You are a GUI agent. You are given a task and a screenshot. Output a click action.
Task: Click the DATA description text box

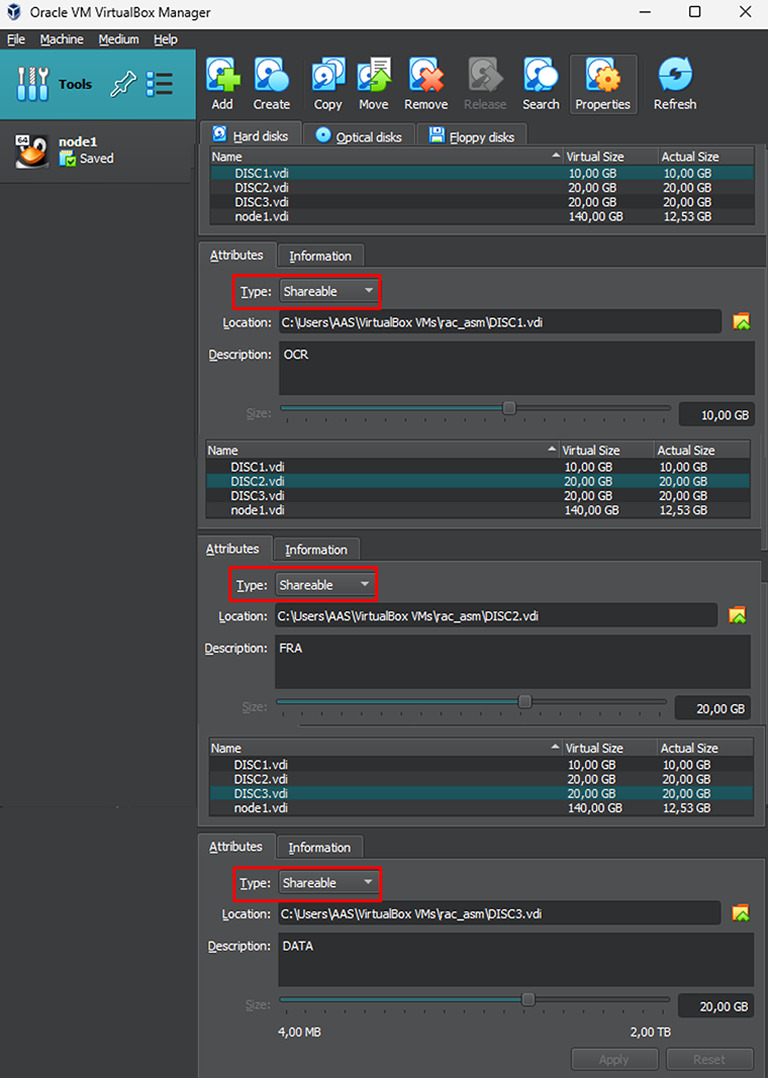click(x=516, y=959)
